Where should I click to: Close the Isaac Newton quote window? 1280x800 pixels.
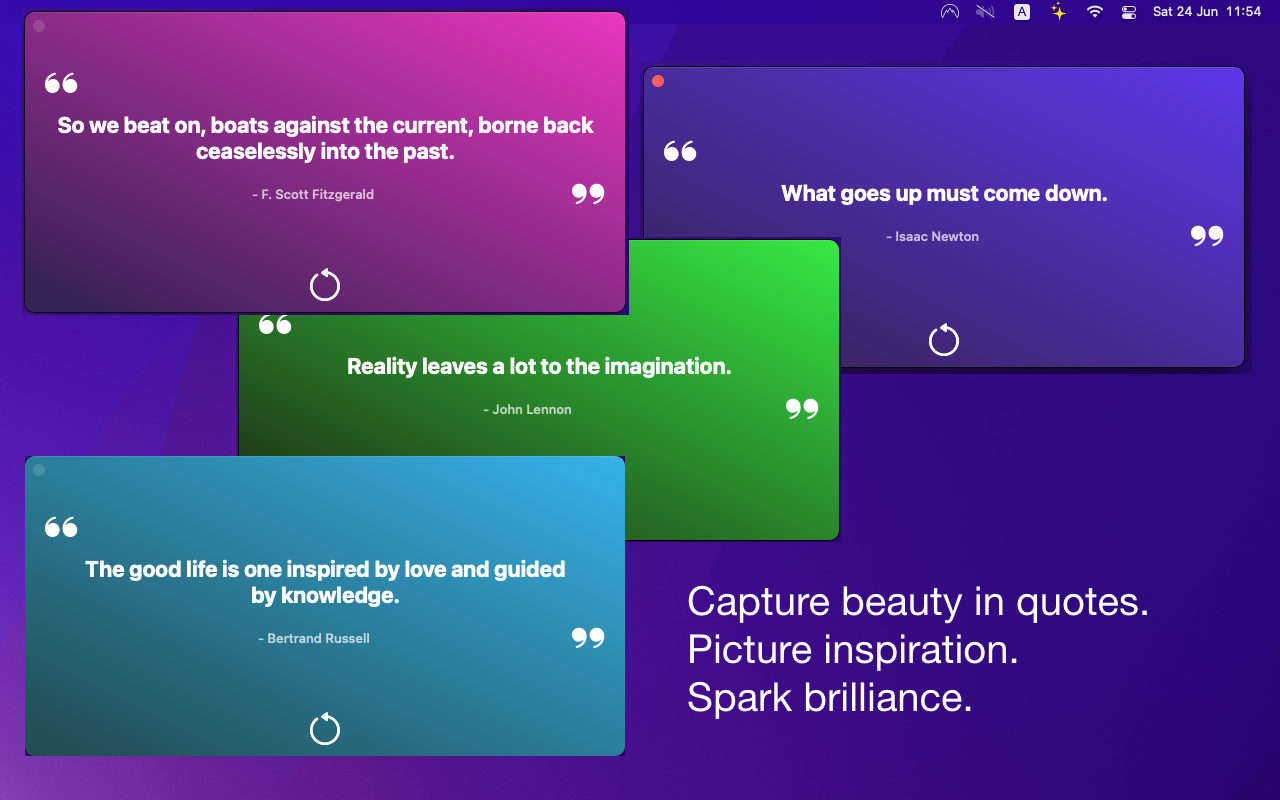[x=658, y=81]
